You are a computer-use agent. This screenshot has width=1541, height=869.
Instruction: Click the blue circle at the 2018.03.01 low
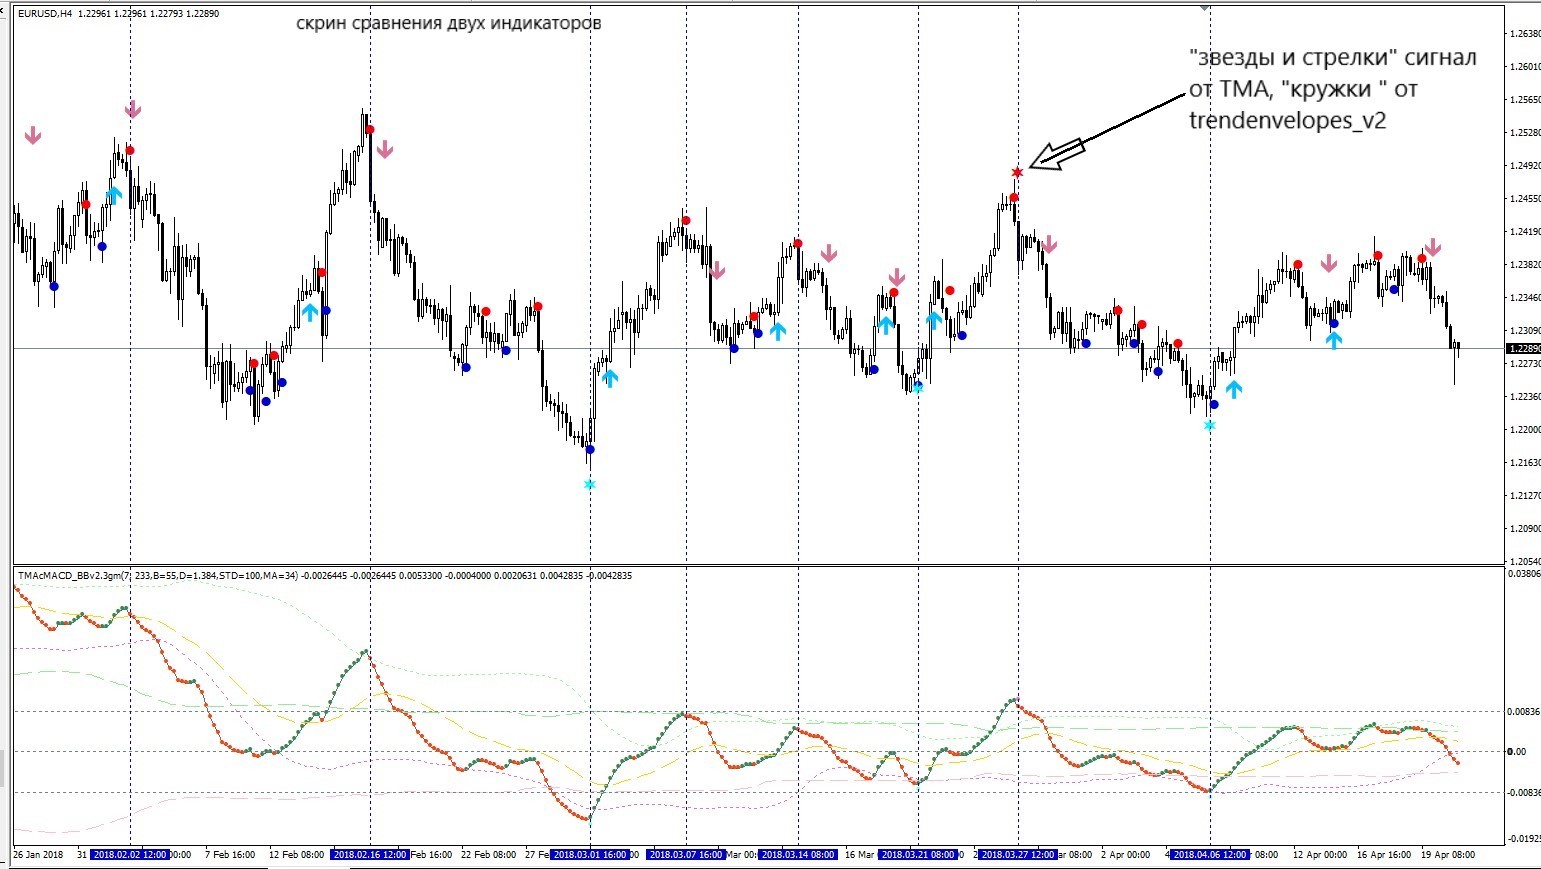pyautogui.click(x=590, y=450)
